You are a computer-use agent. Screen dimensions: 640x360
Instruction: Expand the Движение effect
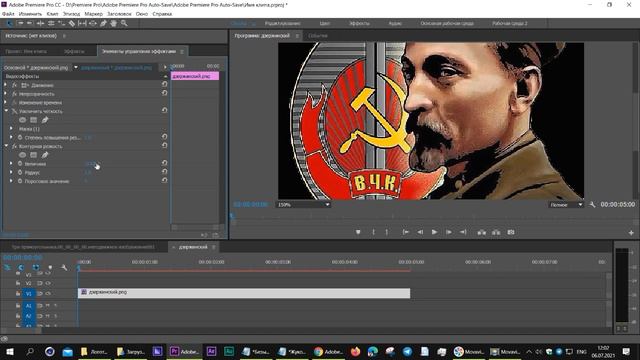tap(6, 84)
